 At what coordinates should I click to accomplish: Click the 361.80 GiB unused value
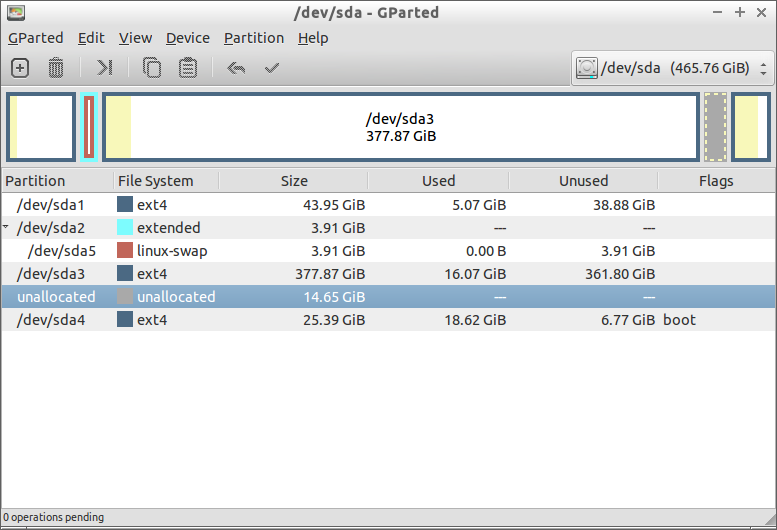[620, 274]
